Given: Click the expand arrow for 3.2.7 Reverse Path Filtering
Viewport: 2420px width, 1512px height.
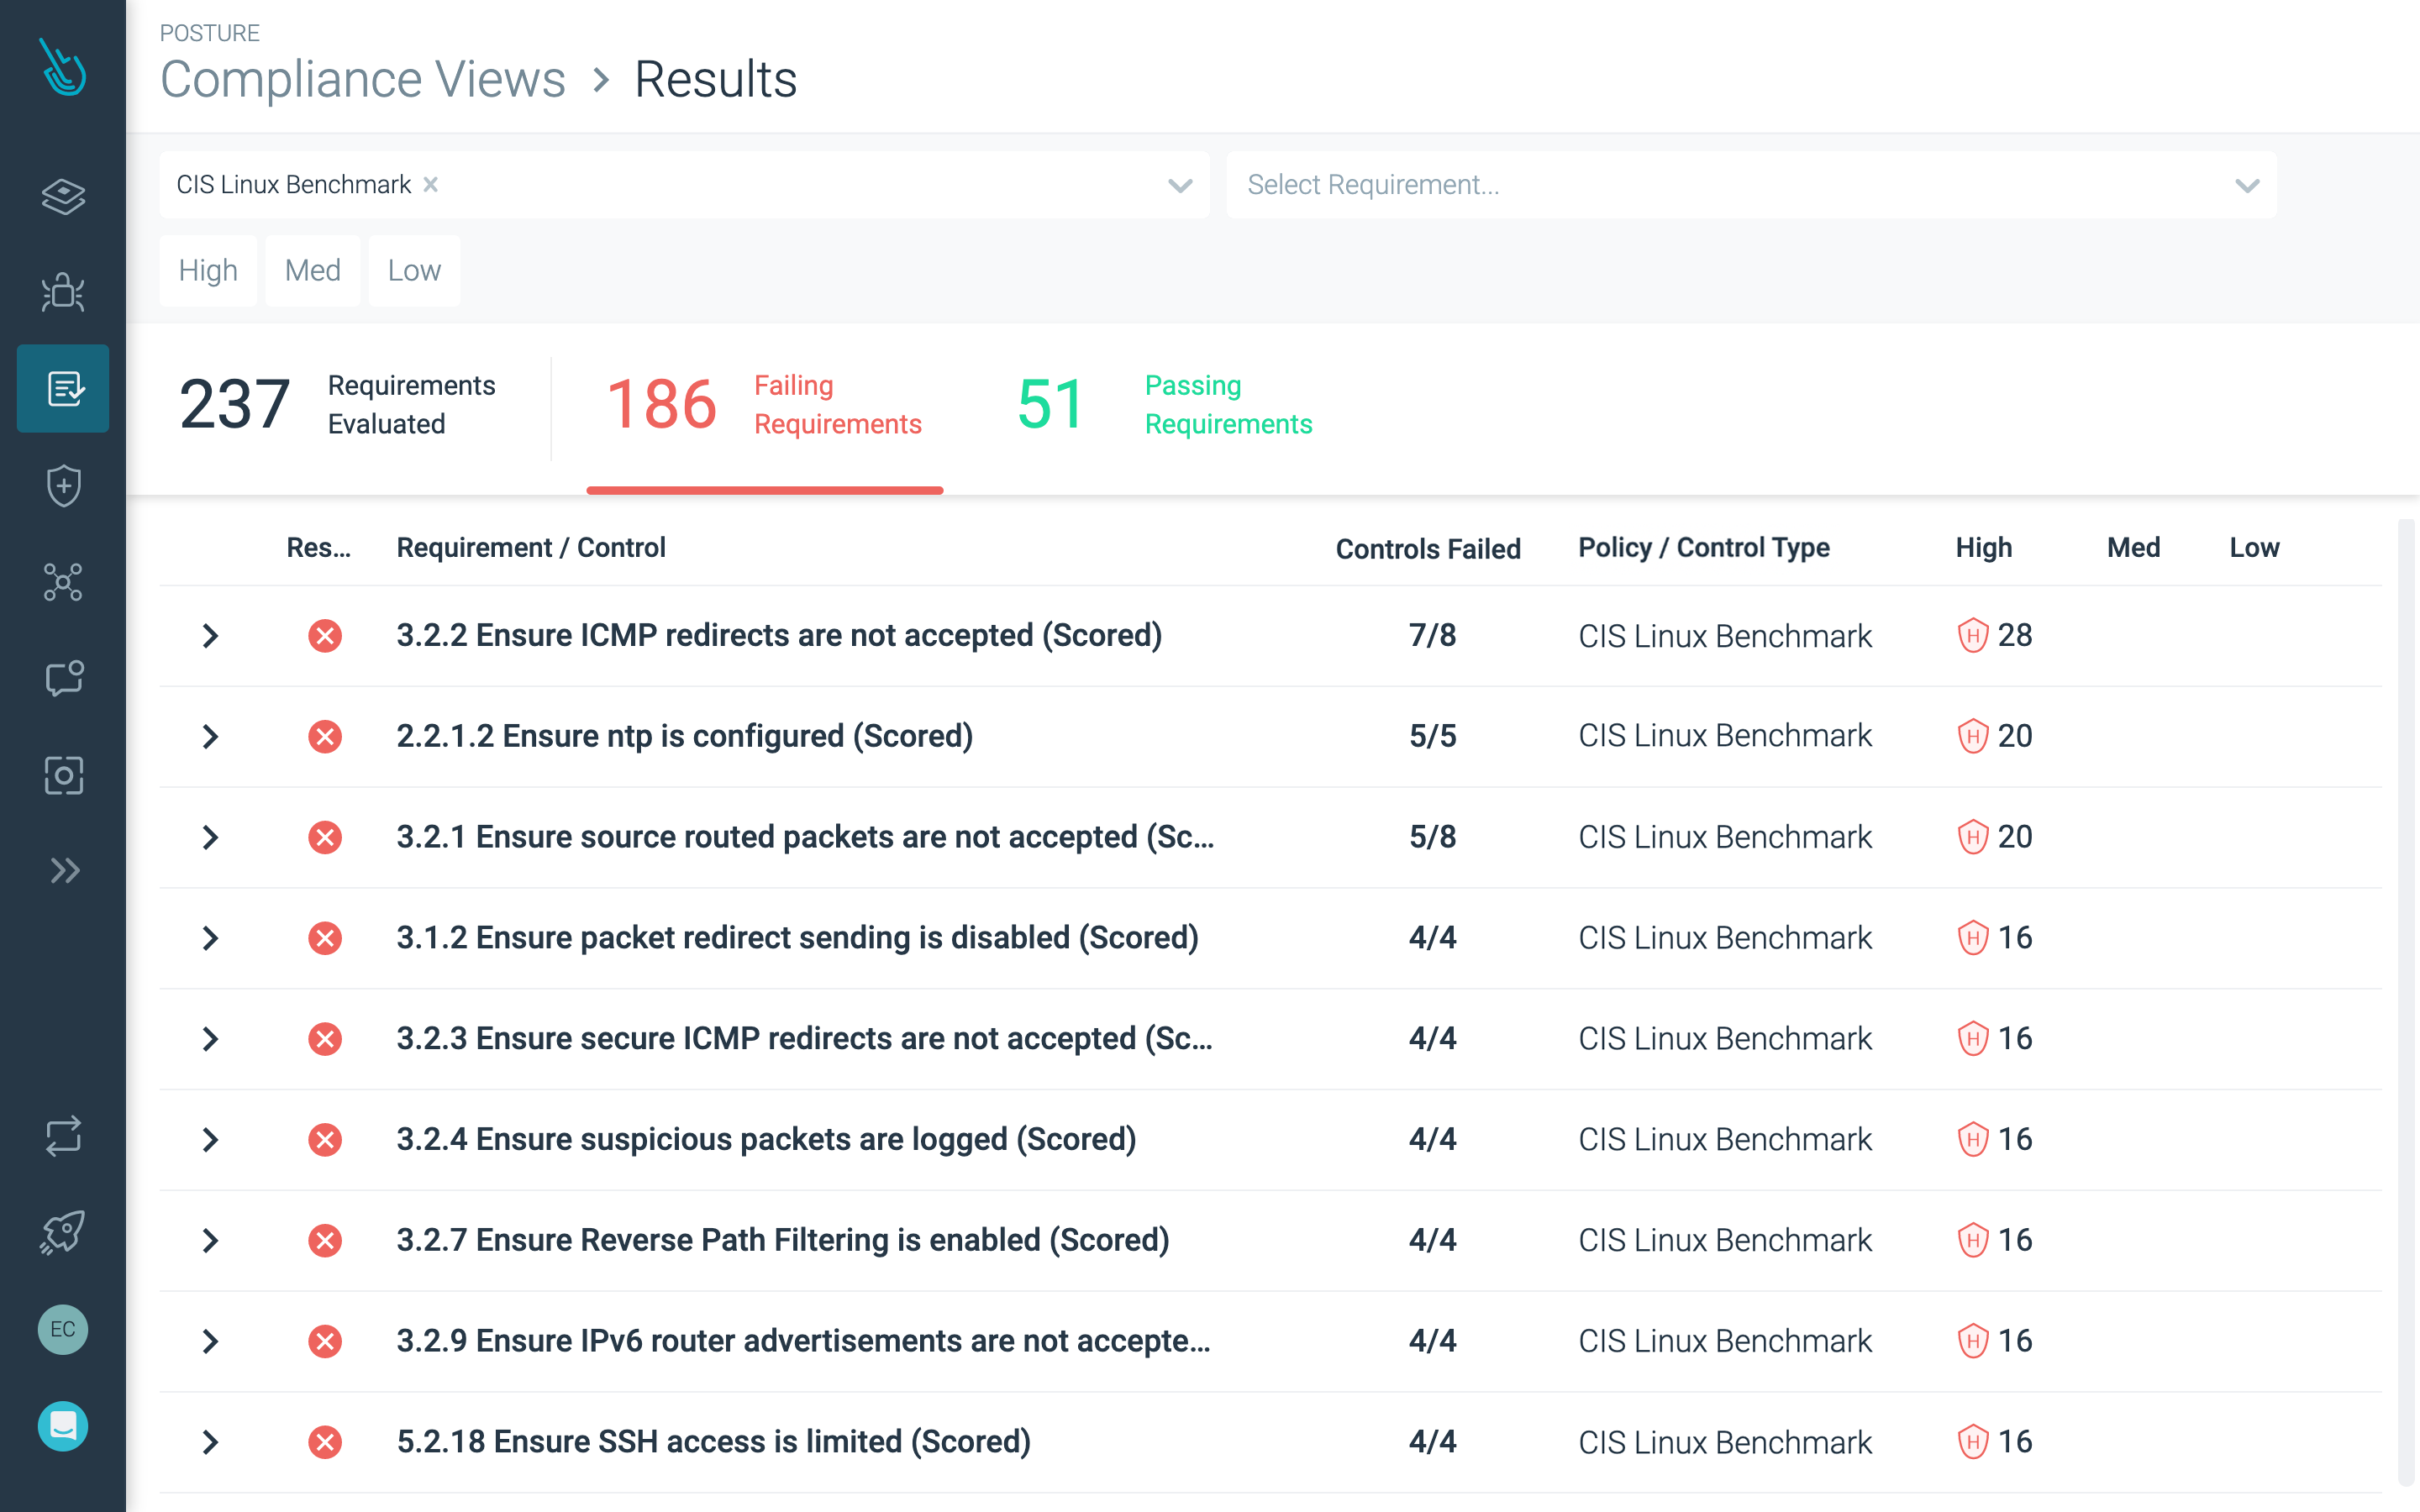Looking at the screenshot, I should click(x=211, y=1240).
